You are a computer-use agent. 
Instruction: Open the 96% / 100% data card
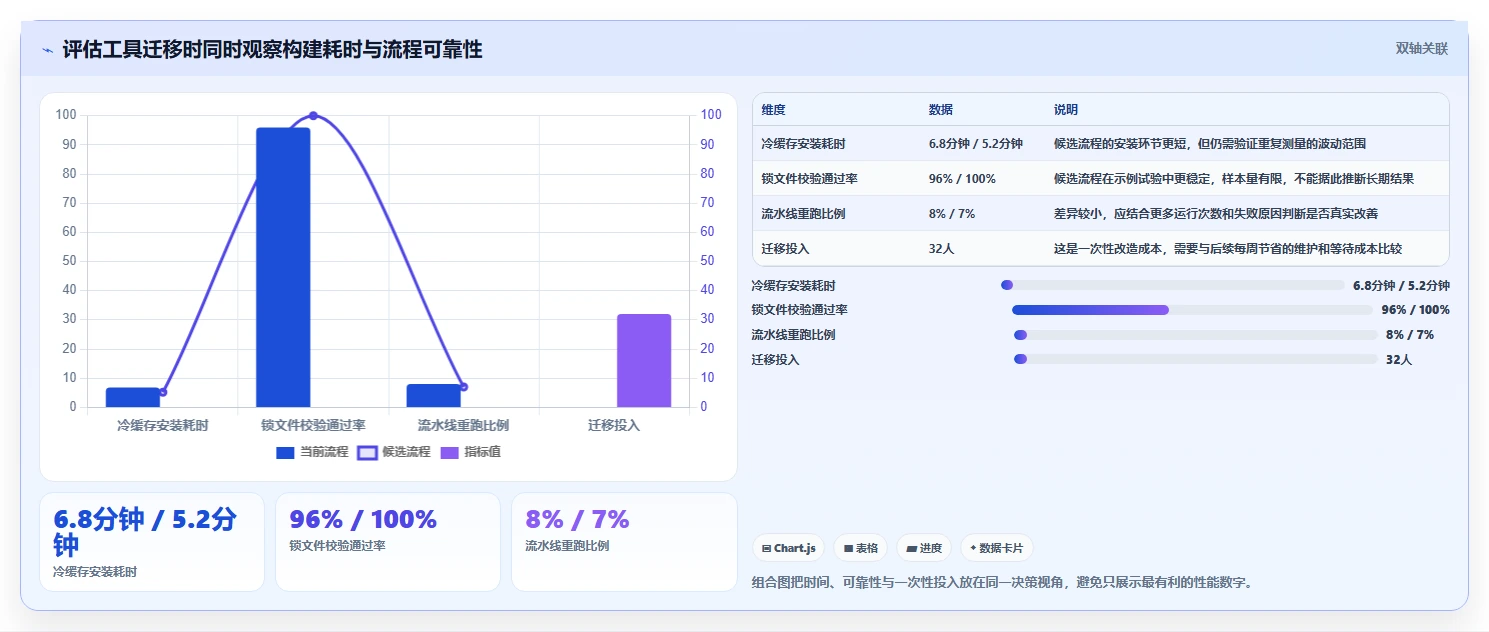point(388,542)
